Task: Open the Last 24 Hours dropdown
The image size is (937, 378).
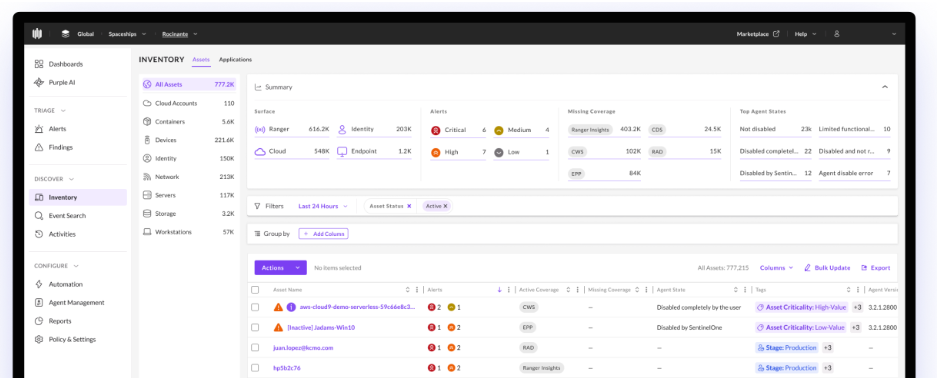Action: (323, 206)
